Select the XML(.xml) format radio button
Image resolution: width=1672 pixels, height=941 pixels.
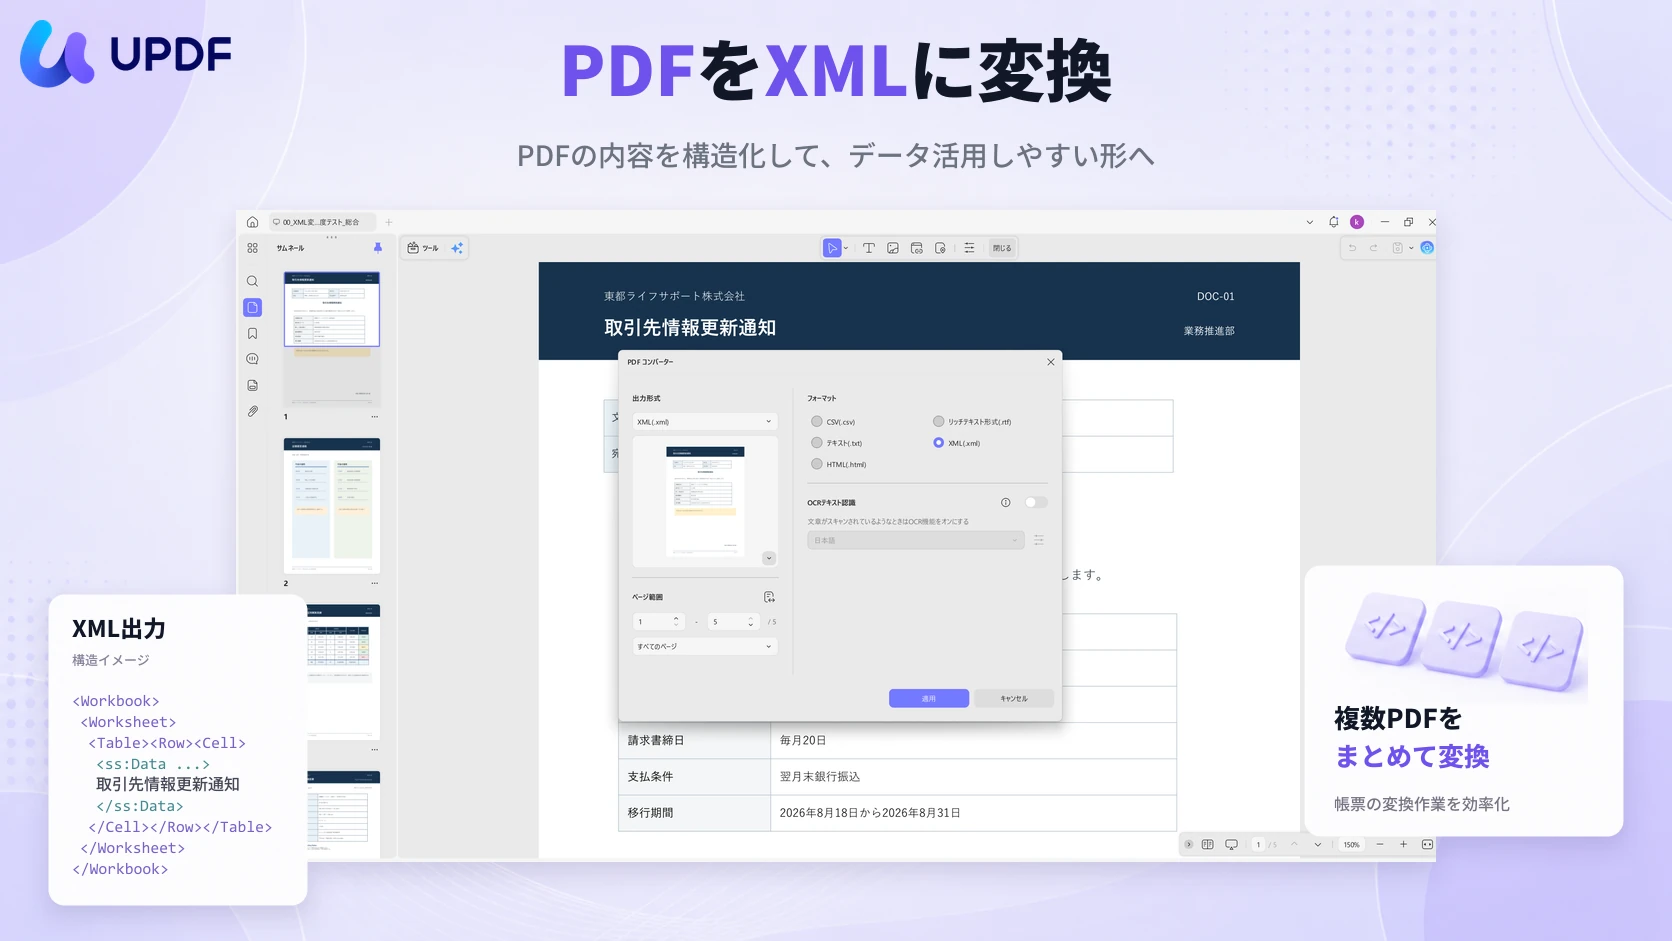point(938,443)
